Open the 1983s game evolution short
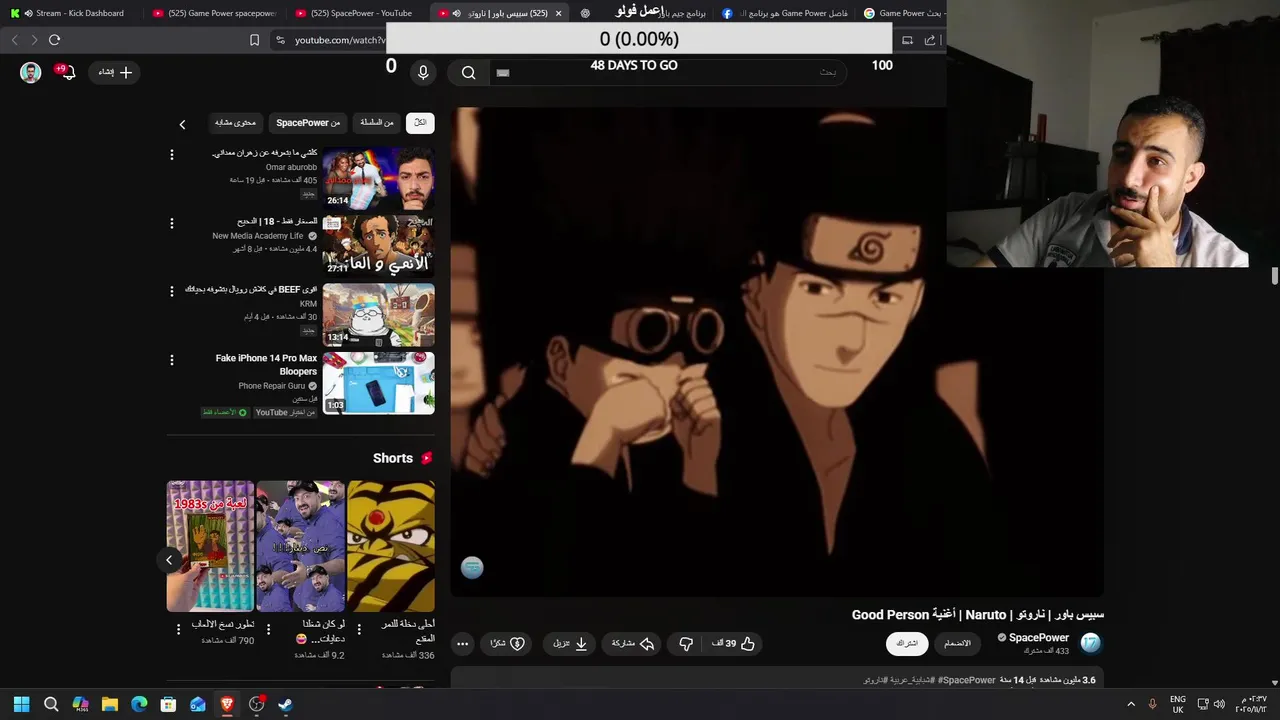 point(210,546)
